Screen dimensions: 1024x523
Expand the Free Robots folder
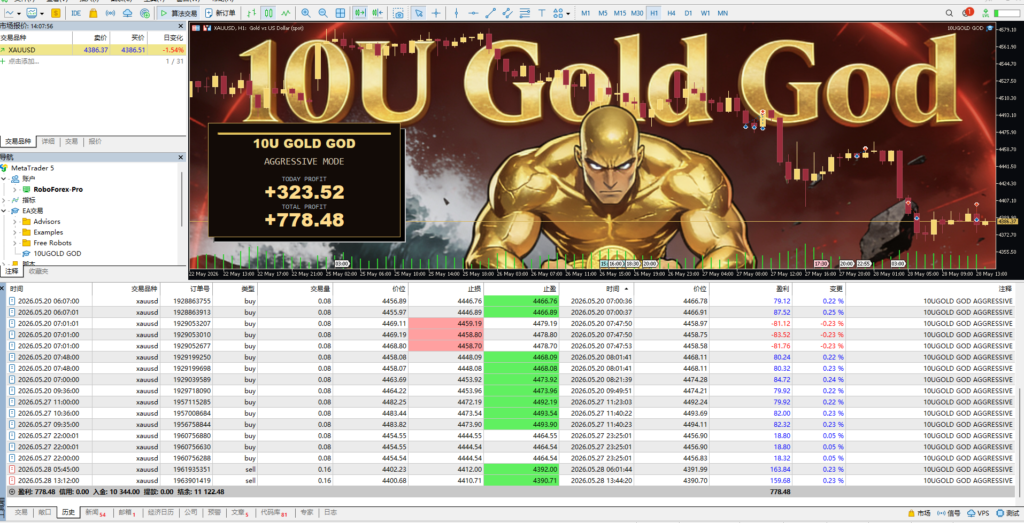pos(14,243)
